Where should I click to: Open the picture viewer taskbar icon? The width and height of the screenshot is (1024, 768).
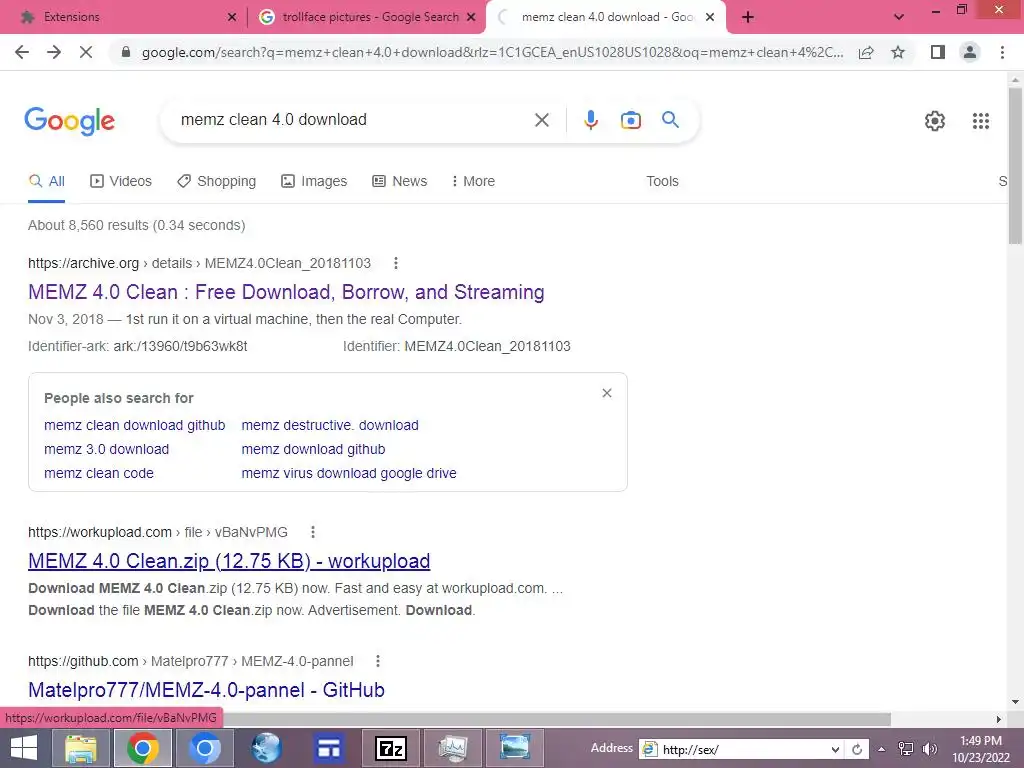point(515,748)
